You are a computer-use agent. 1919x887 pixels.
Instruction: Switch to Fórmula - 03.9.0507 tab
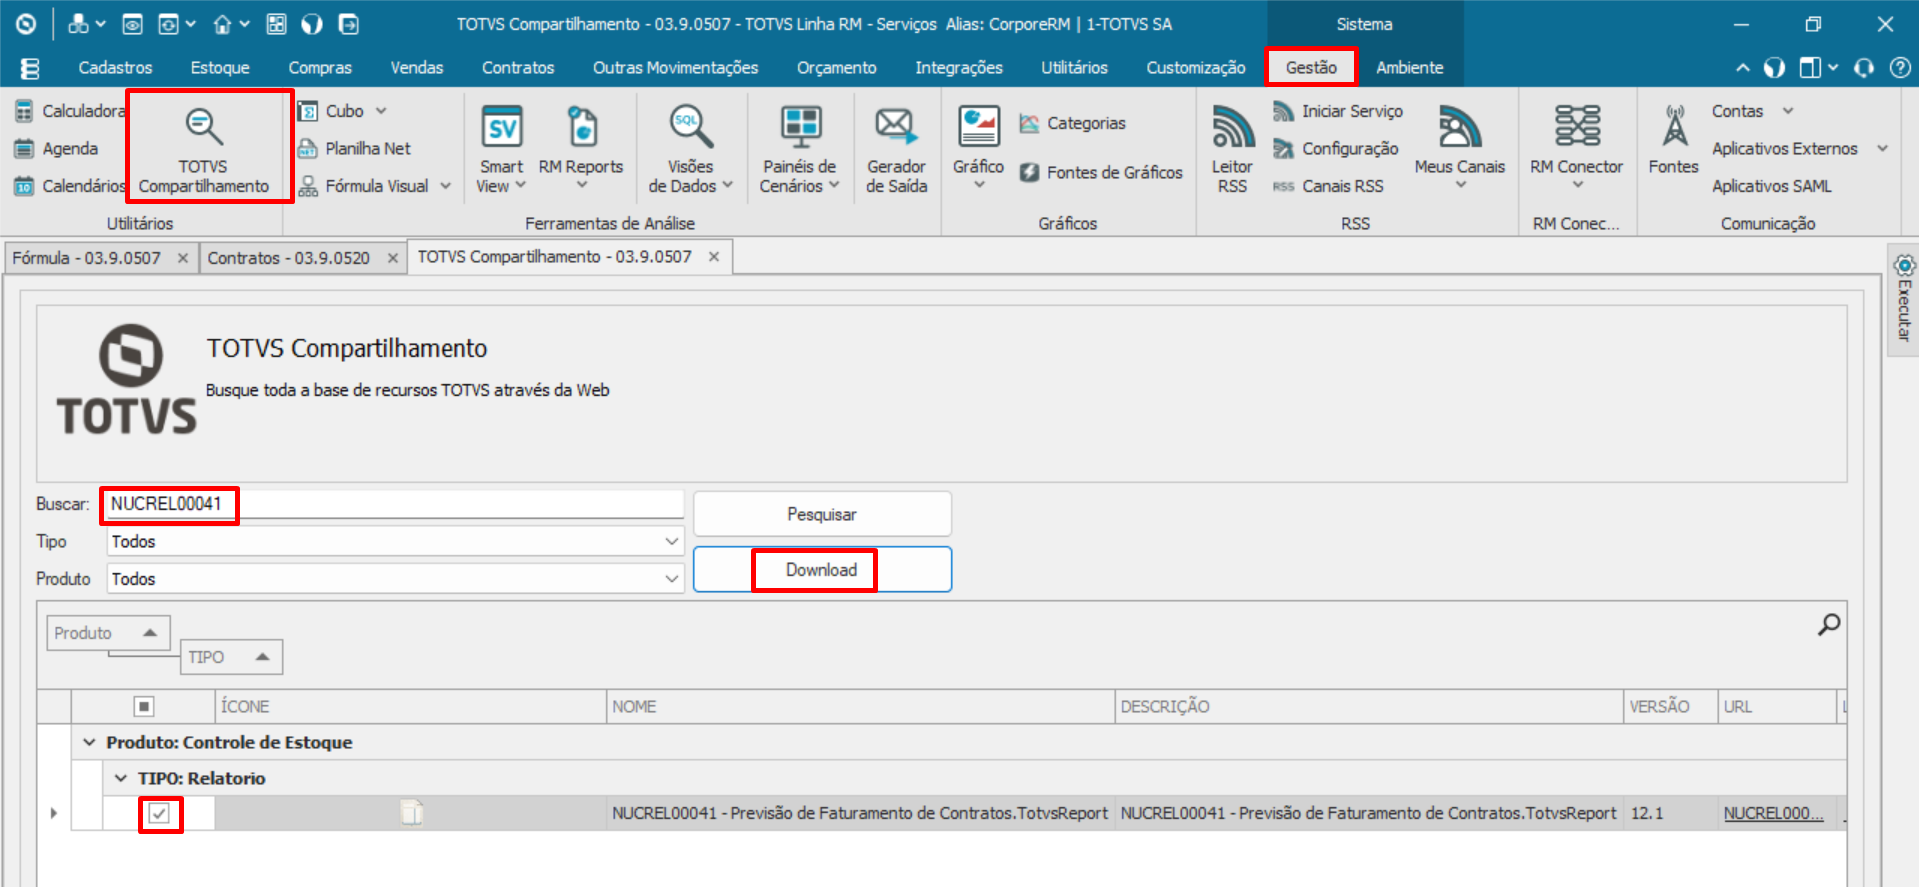pyautogui.click(x=87, y=258)
